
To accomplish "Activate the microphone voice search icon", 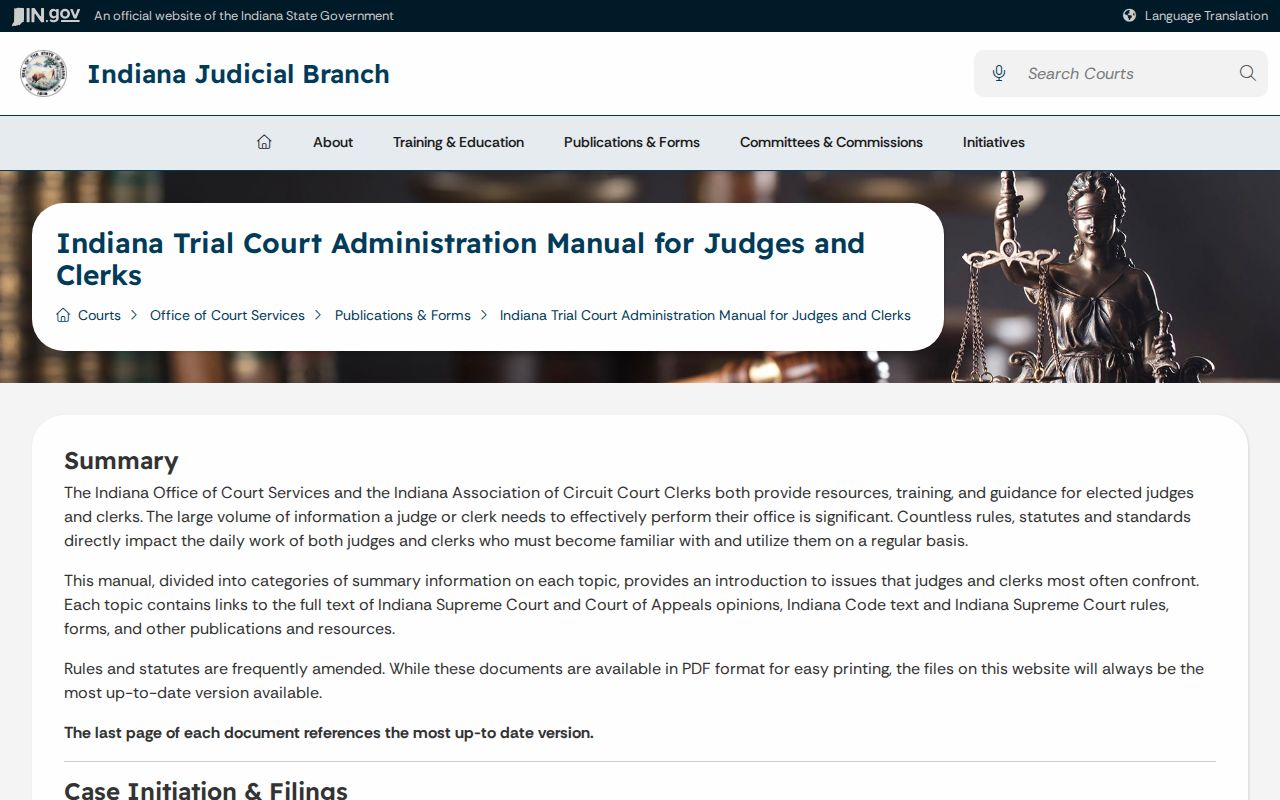I will point(998,73).
